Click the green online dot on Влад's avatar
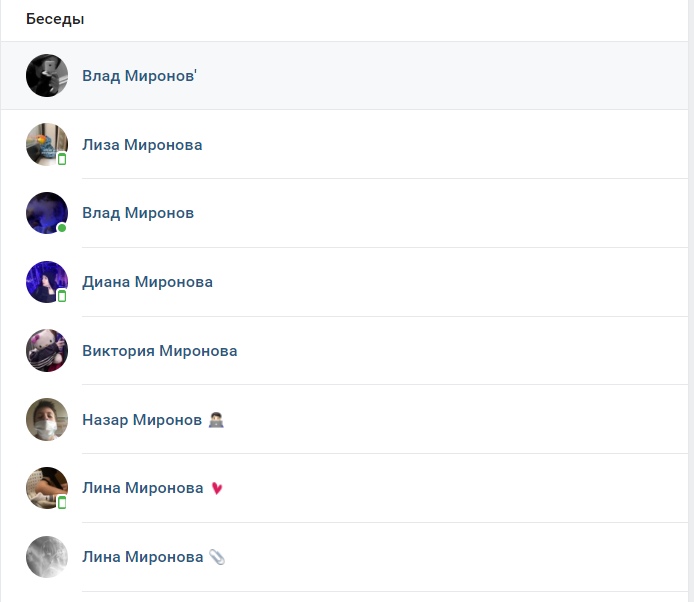 point(62,228)
